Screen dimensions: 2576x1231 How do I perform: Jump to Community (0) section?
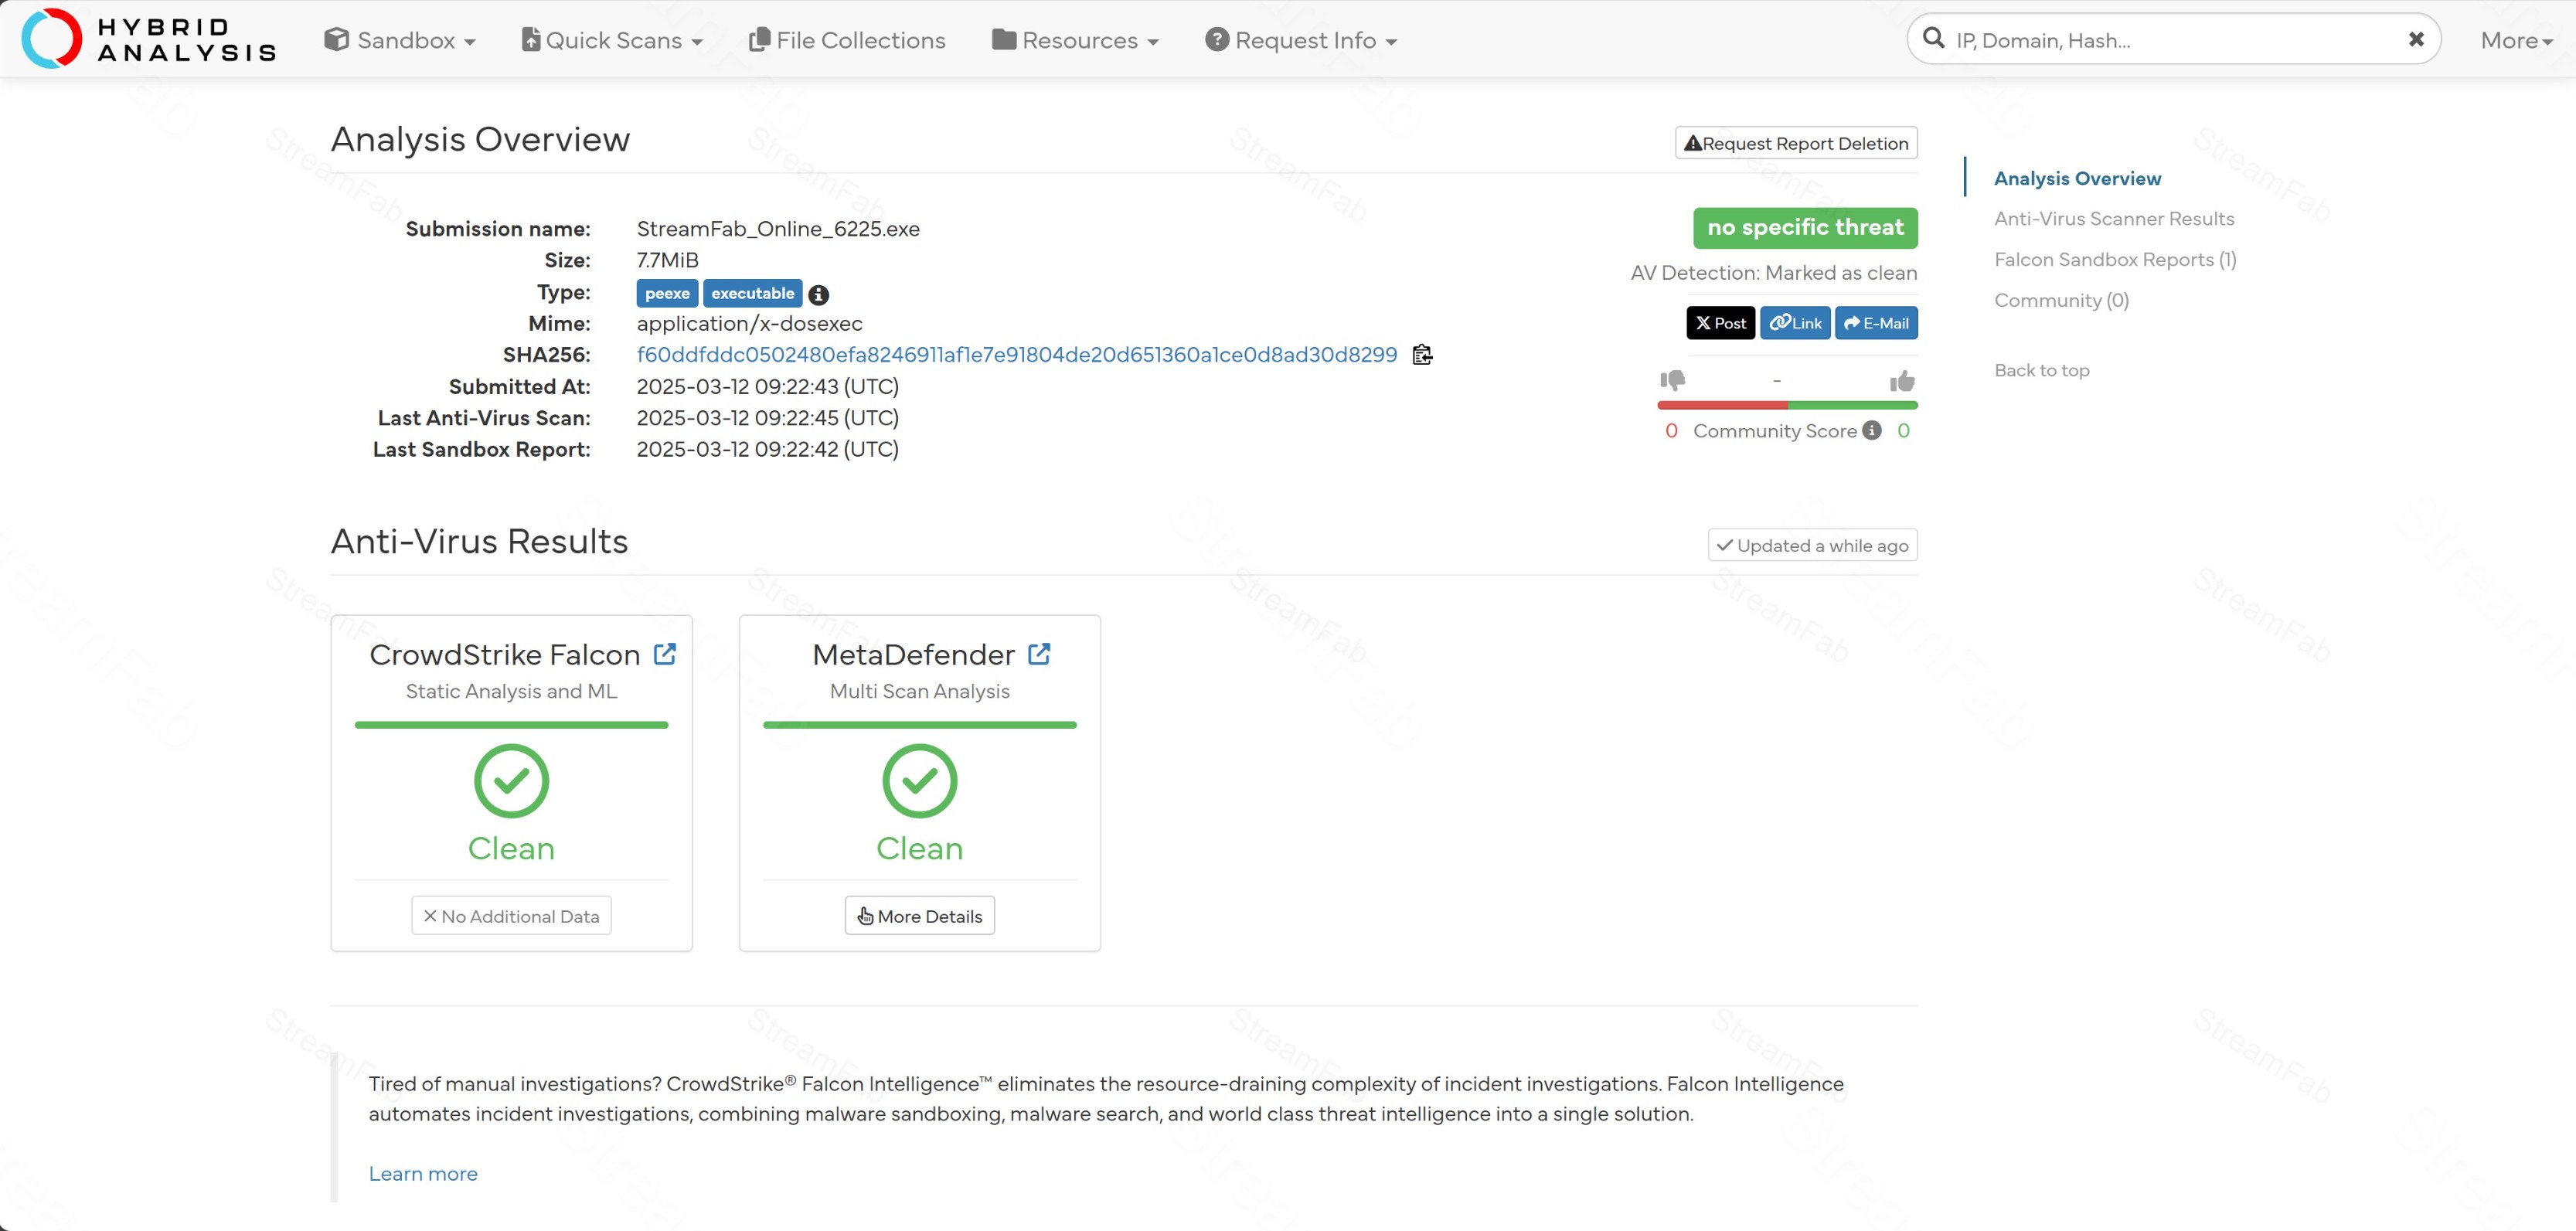2061,300
